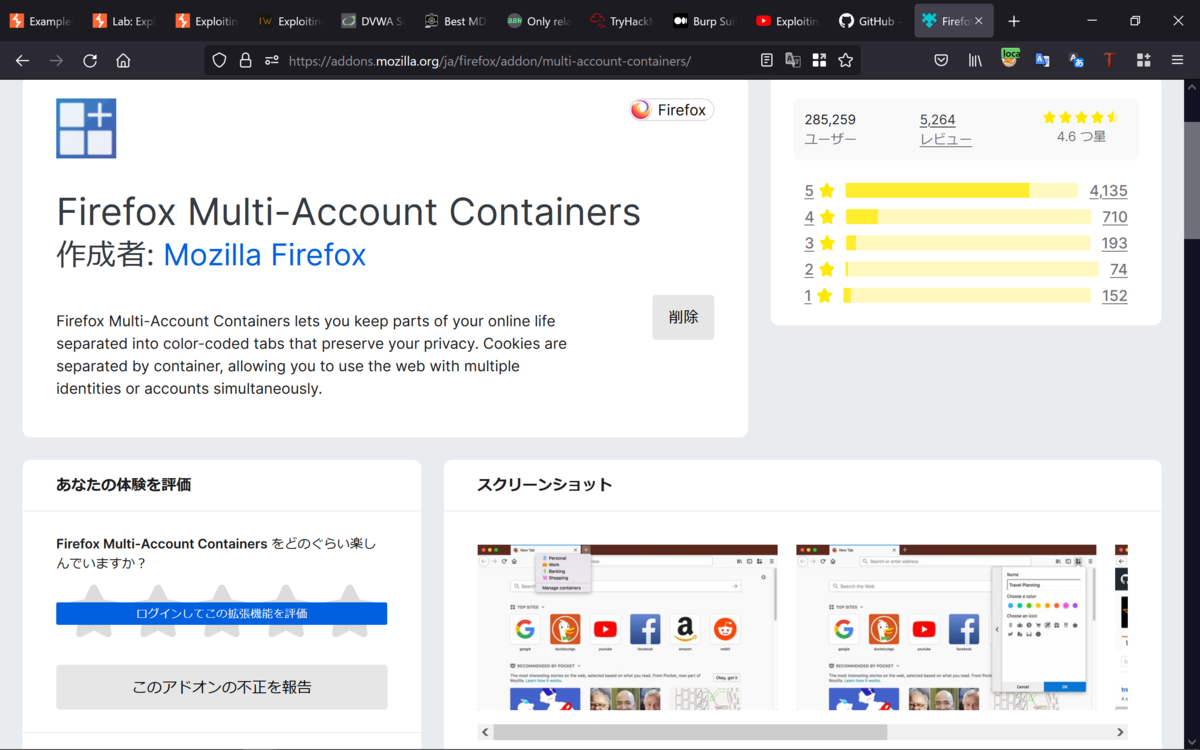Open 3-star reviews link
Viewport: 1200px width, 750px height.
[x=819, y=243]
